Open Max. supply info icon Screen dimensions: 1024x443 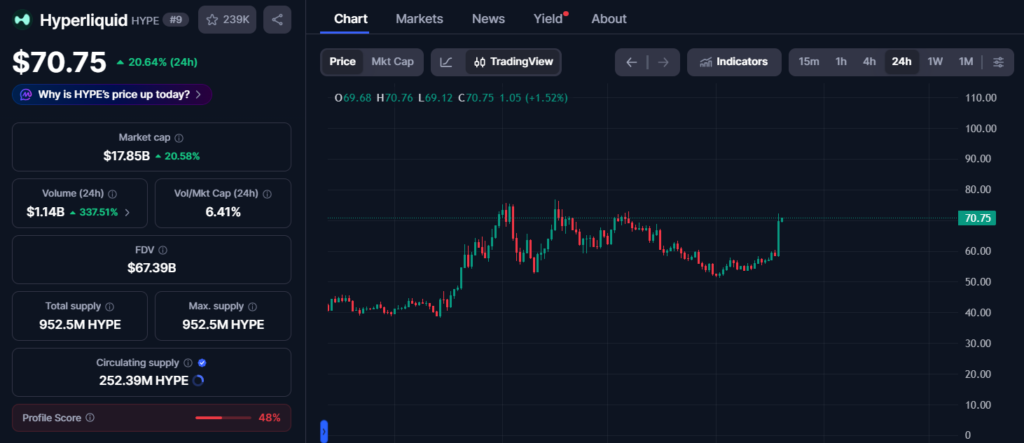[x=253, y=306]
